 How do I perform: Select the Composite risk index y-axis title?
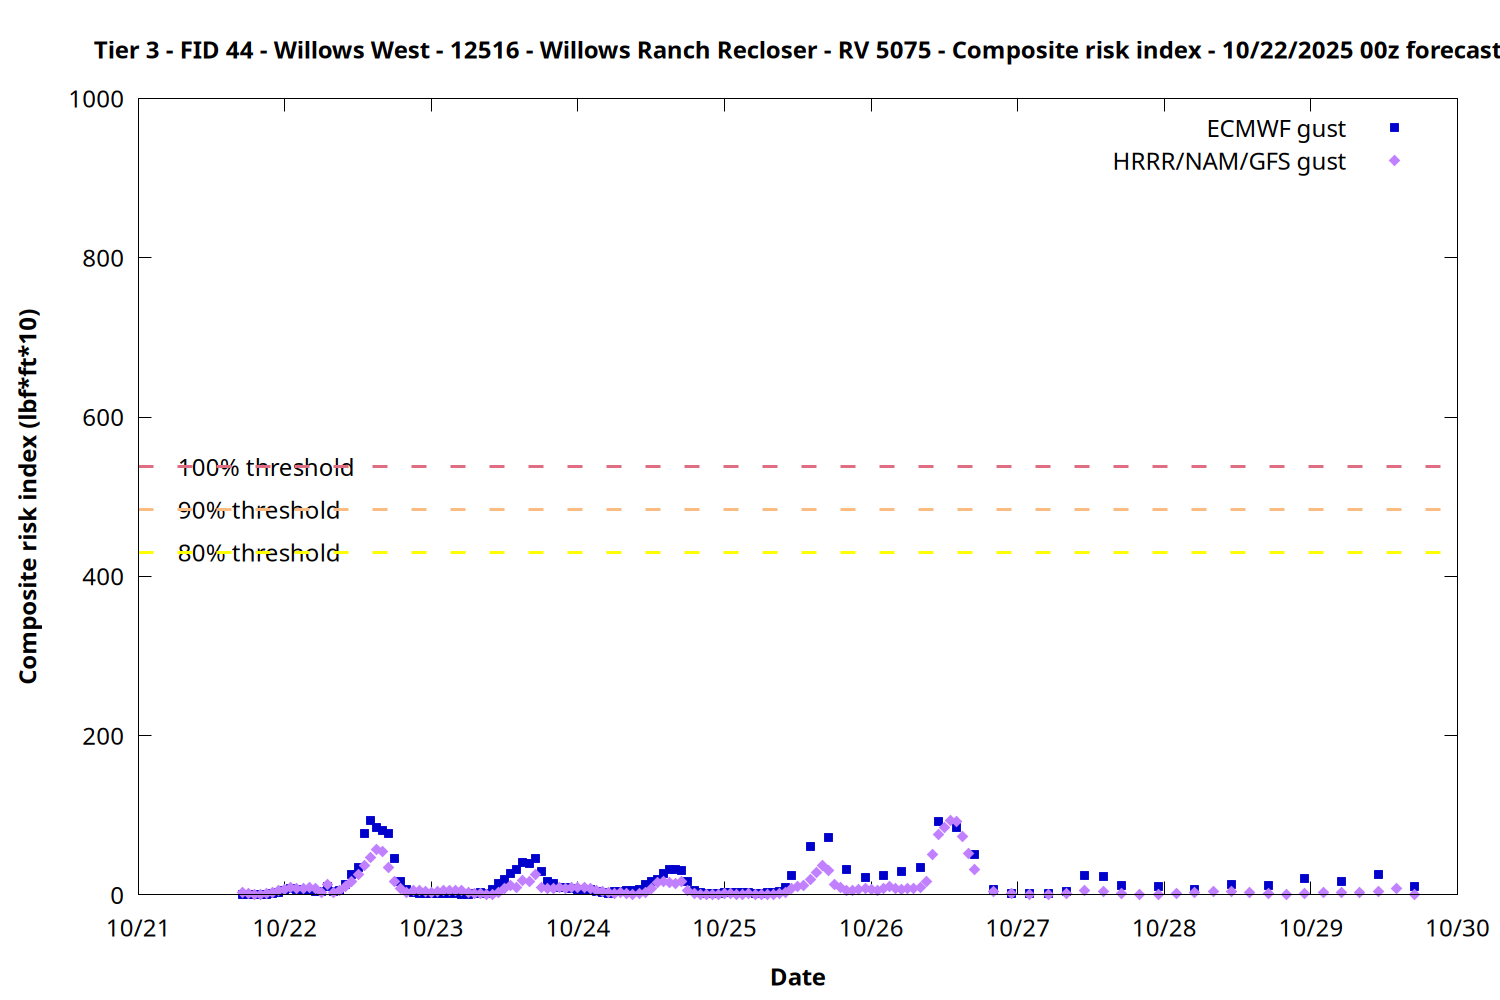pos(28,496)
